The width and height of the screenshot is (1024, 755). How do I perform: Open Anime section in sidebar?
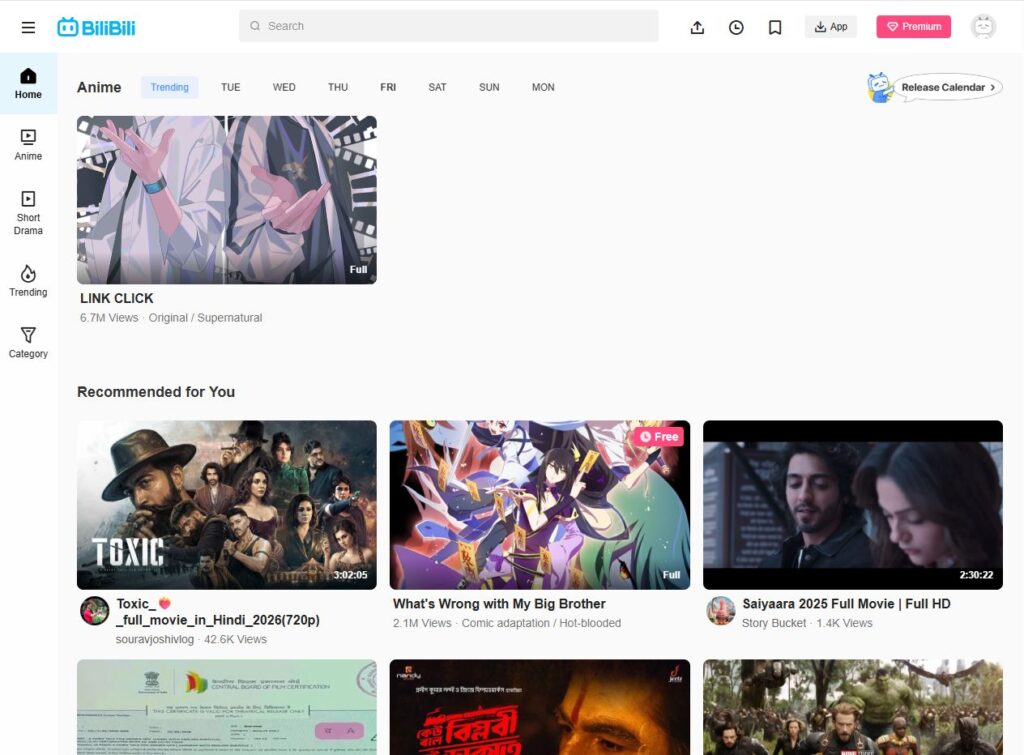click(x=28, y=145)
